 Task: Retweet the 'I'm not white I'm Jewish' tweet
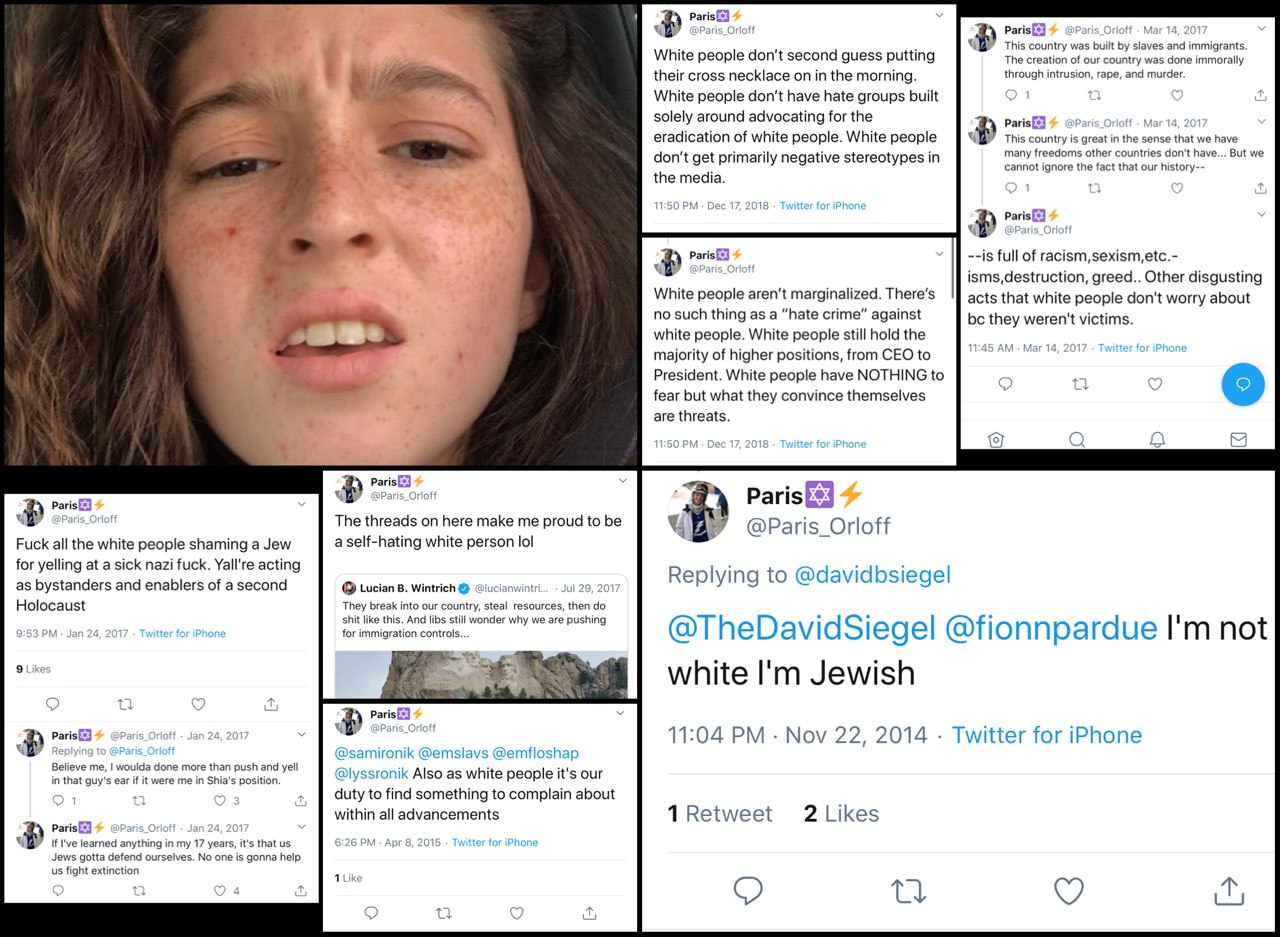(x=908, y=890)
